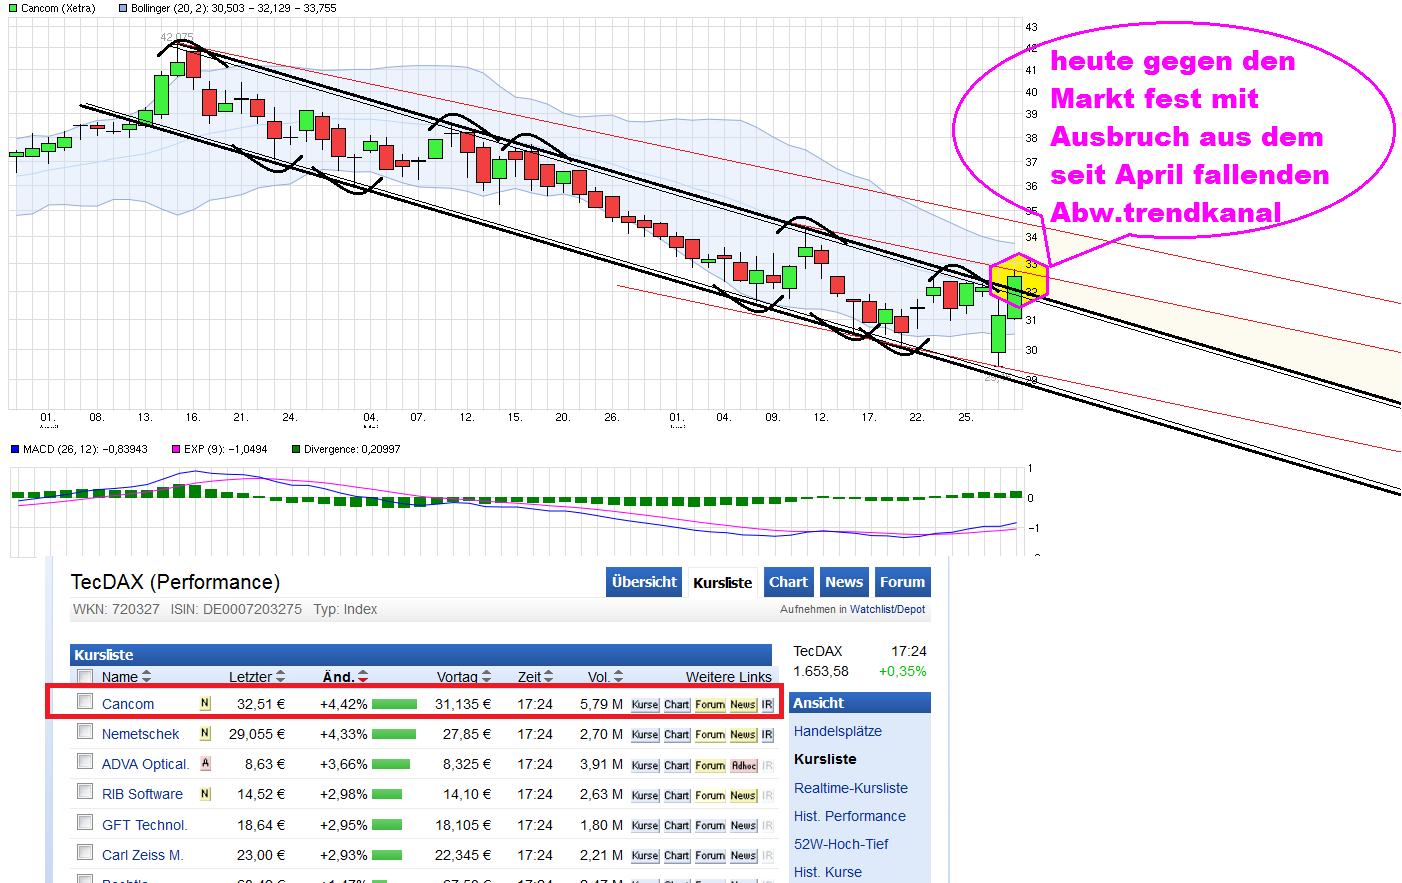
Task: Open Chart icon in the Cancom row
Action: [677, 705]
